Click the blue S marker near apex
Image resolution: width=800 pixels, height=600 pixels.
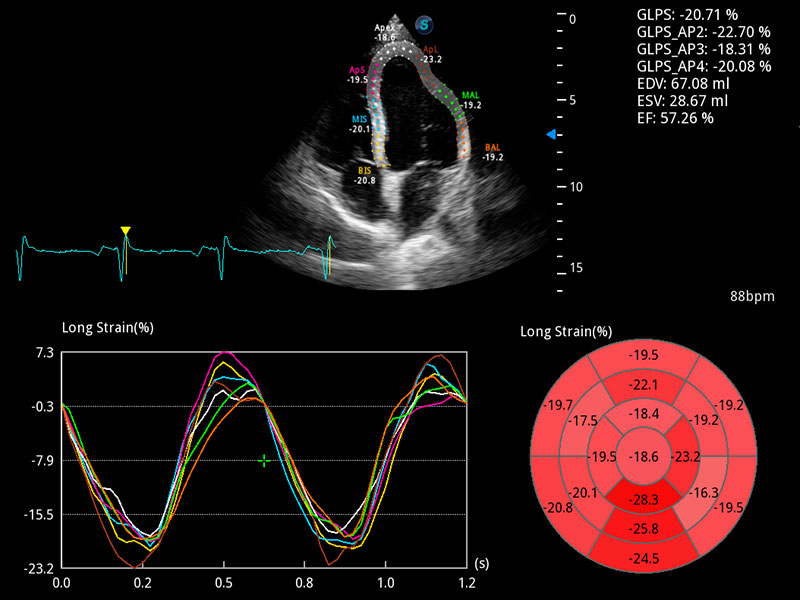click(424, 24)
